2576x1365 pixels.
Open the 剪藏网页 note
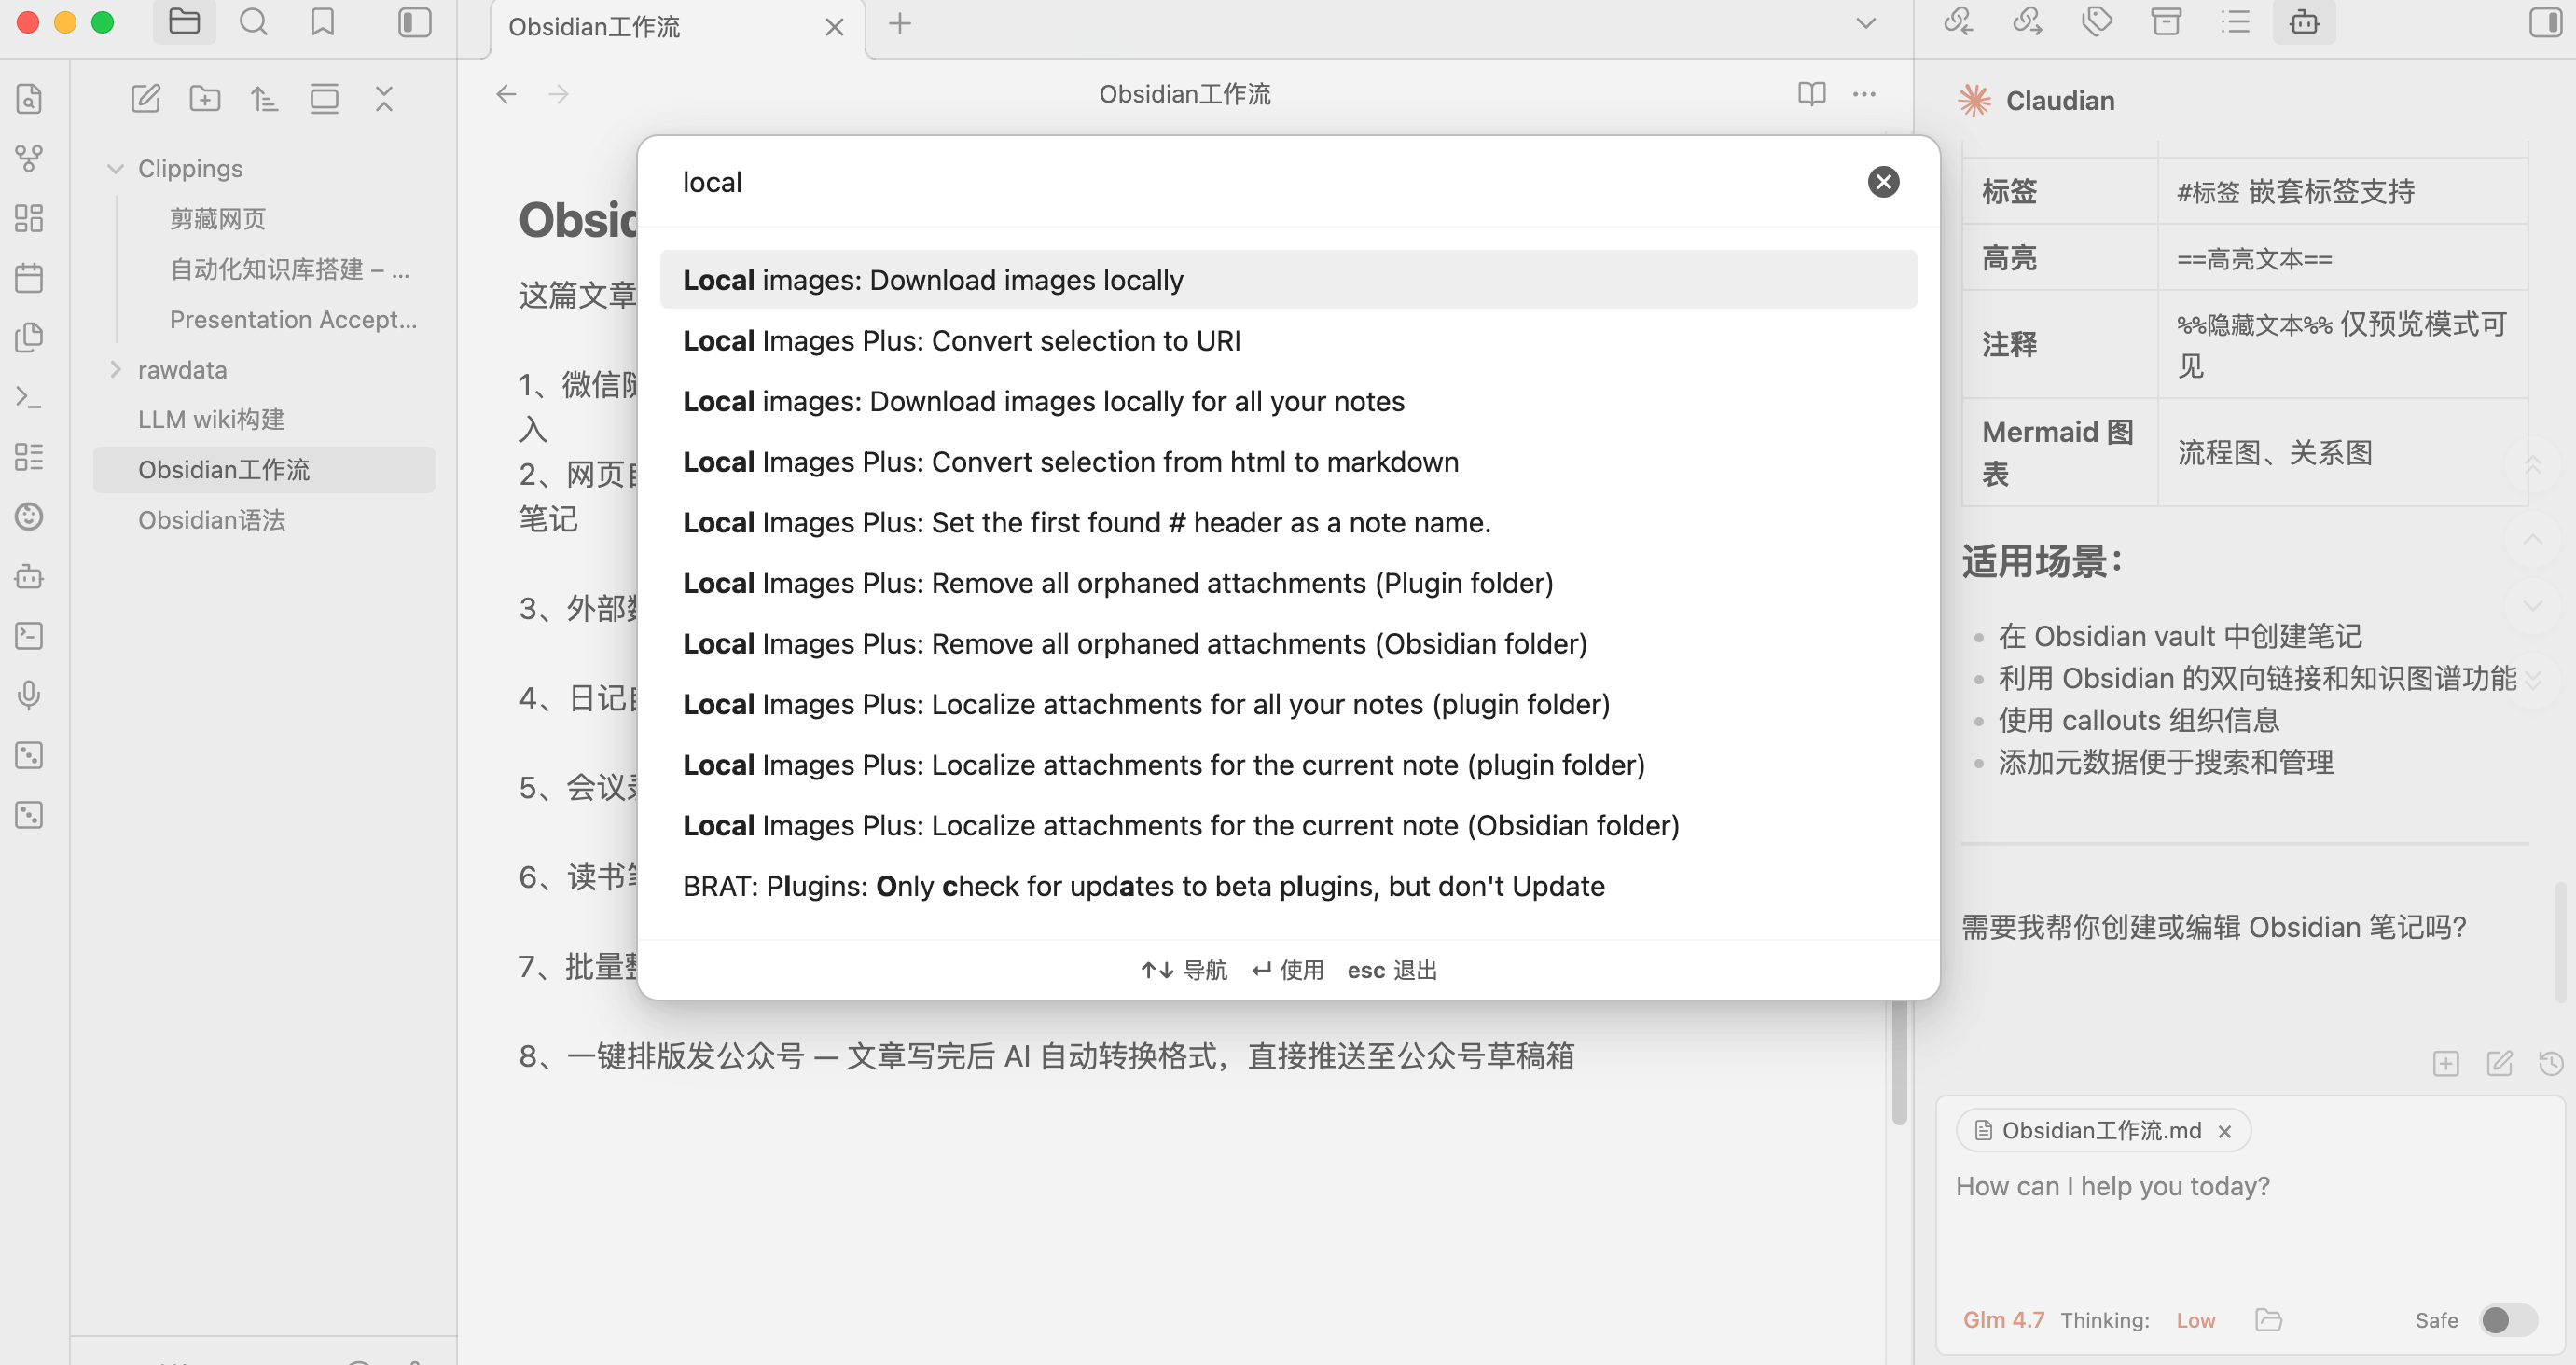(218, 219)
